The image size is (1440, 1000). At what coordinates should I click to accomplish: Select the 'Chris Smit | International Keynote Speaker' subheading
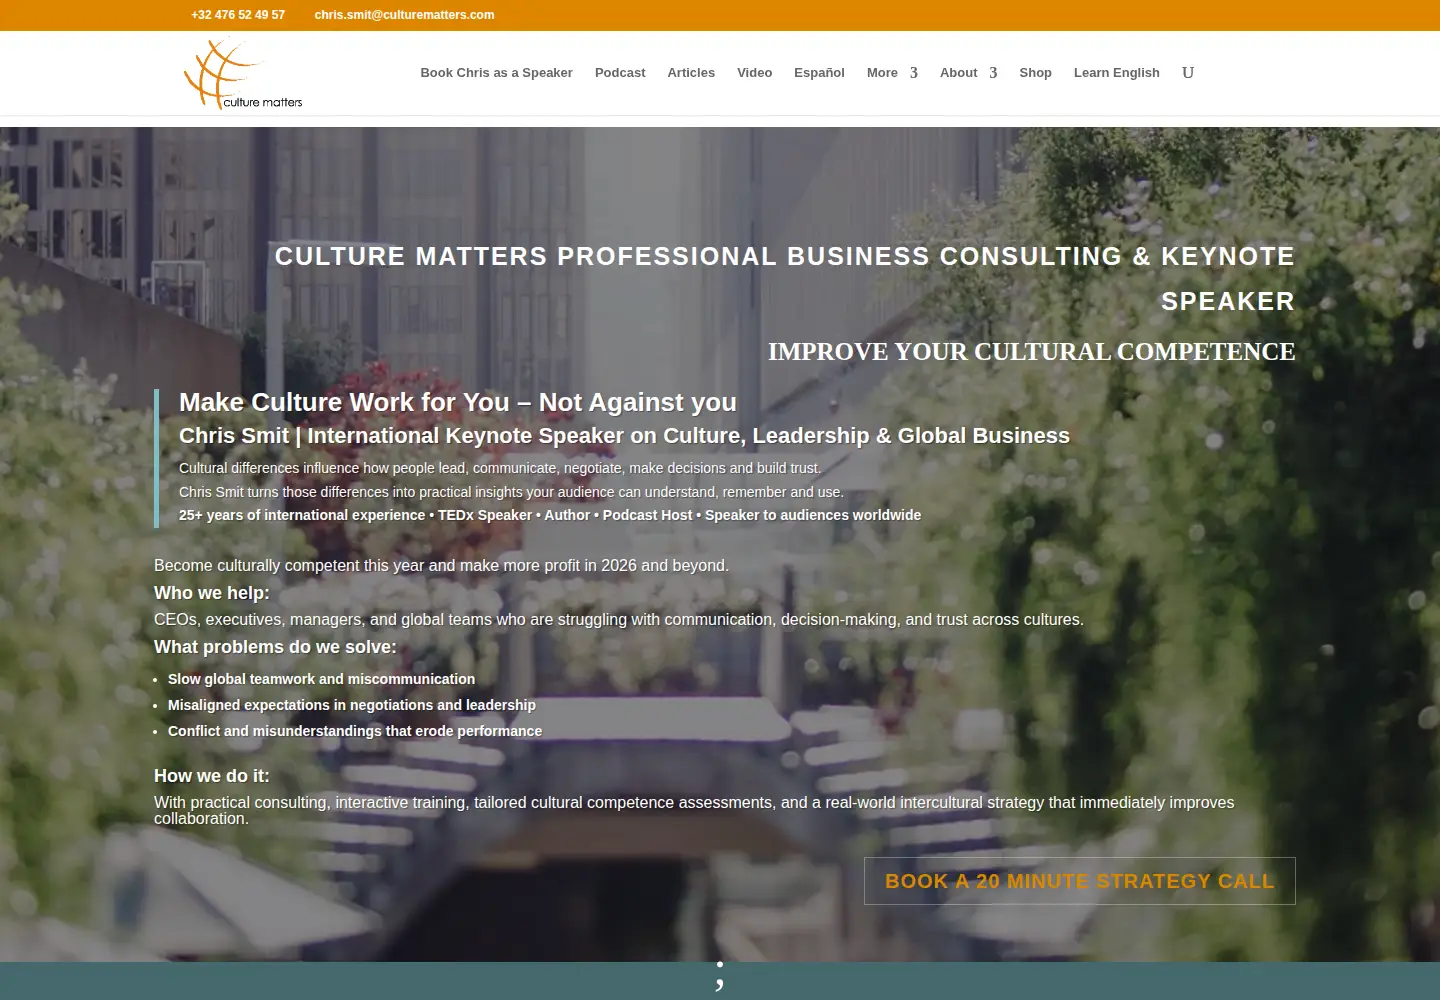click(x=624, y=436)
